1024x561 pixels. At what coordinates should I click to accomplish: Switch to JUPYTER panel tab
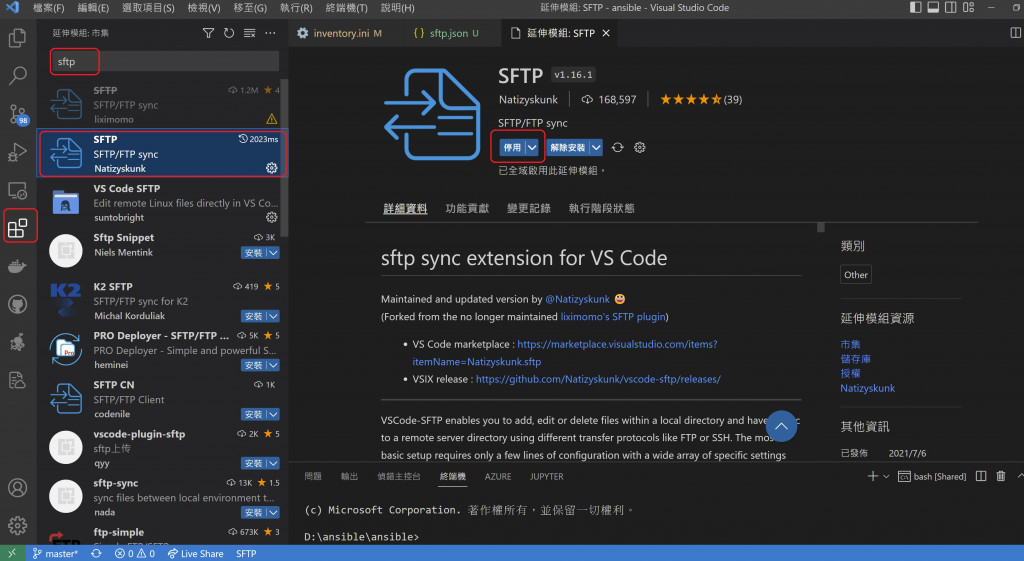[547, 476]
